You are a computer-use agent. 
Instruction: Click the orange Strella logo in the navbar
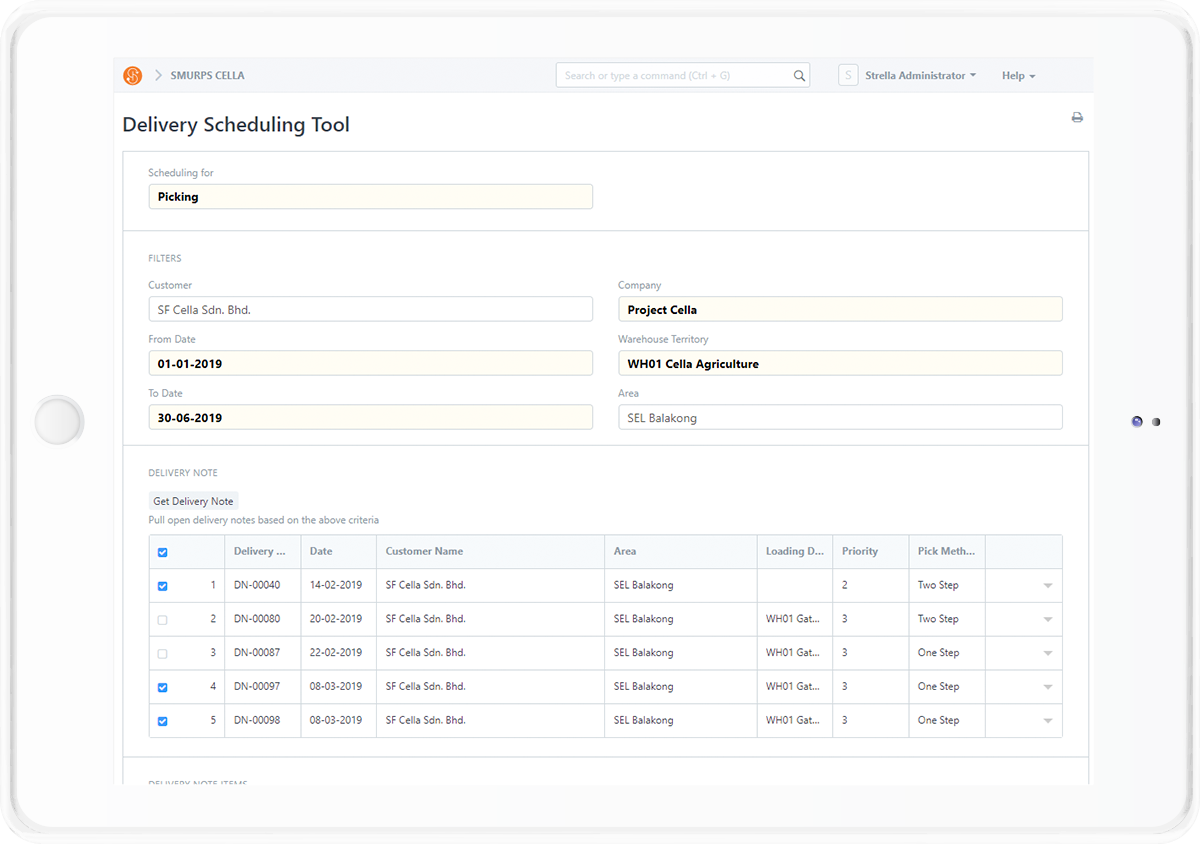pyautogui.click(x=133, y=74)
